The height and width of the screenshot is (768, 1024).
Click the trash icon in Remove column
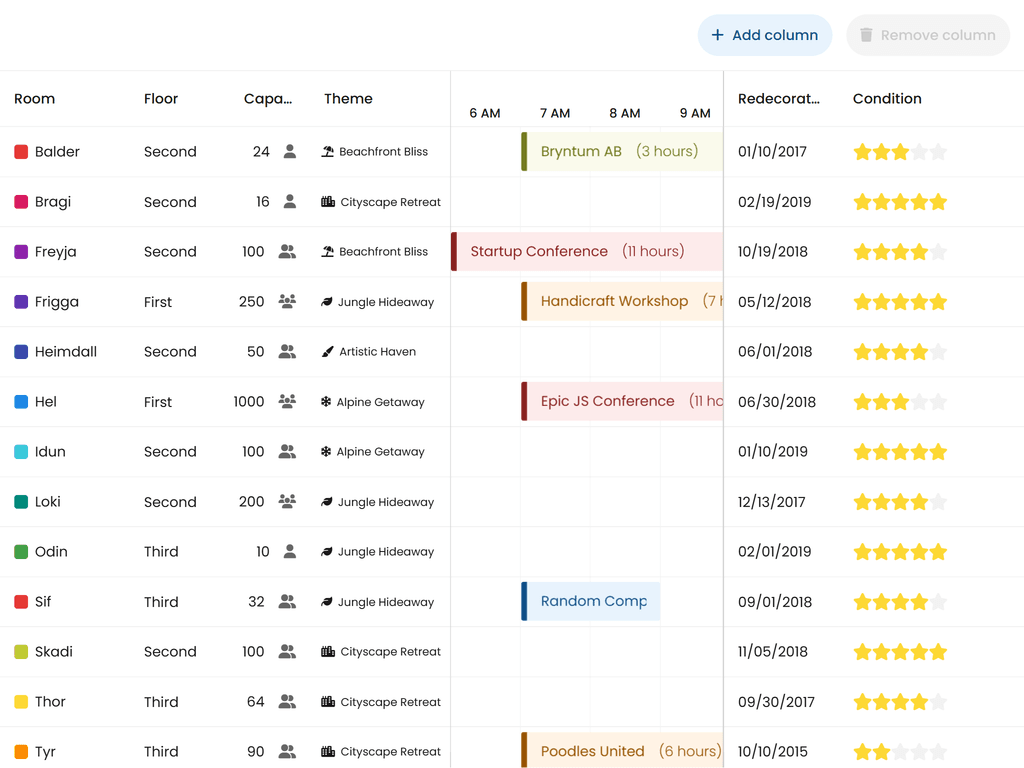pyautogui.click(x=866, y=35)
